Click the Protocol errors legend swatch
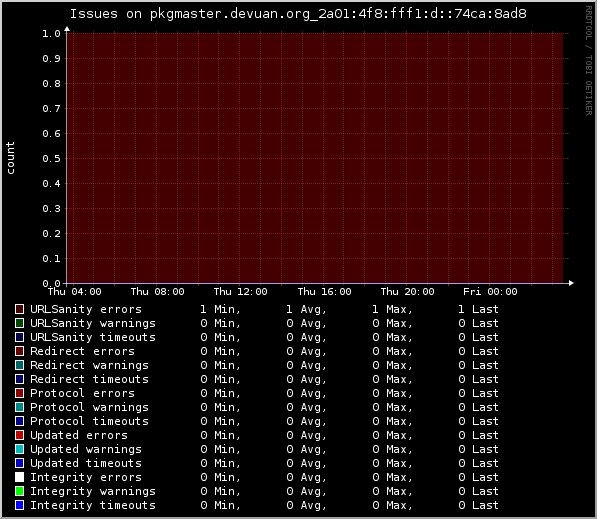 (x=19, y=393)
